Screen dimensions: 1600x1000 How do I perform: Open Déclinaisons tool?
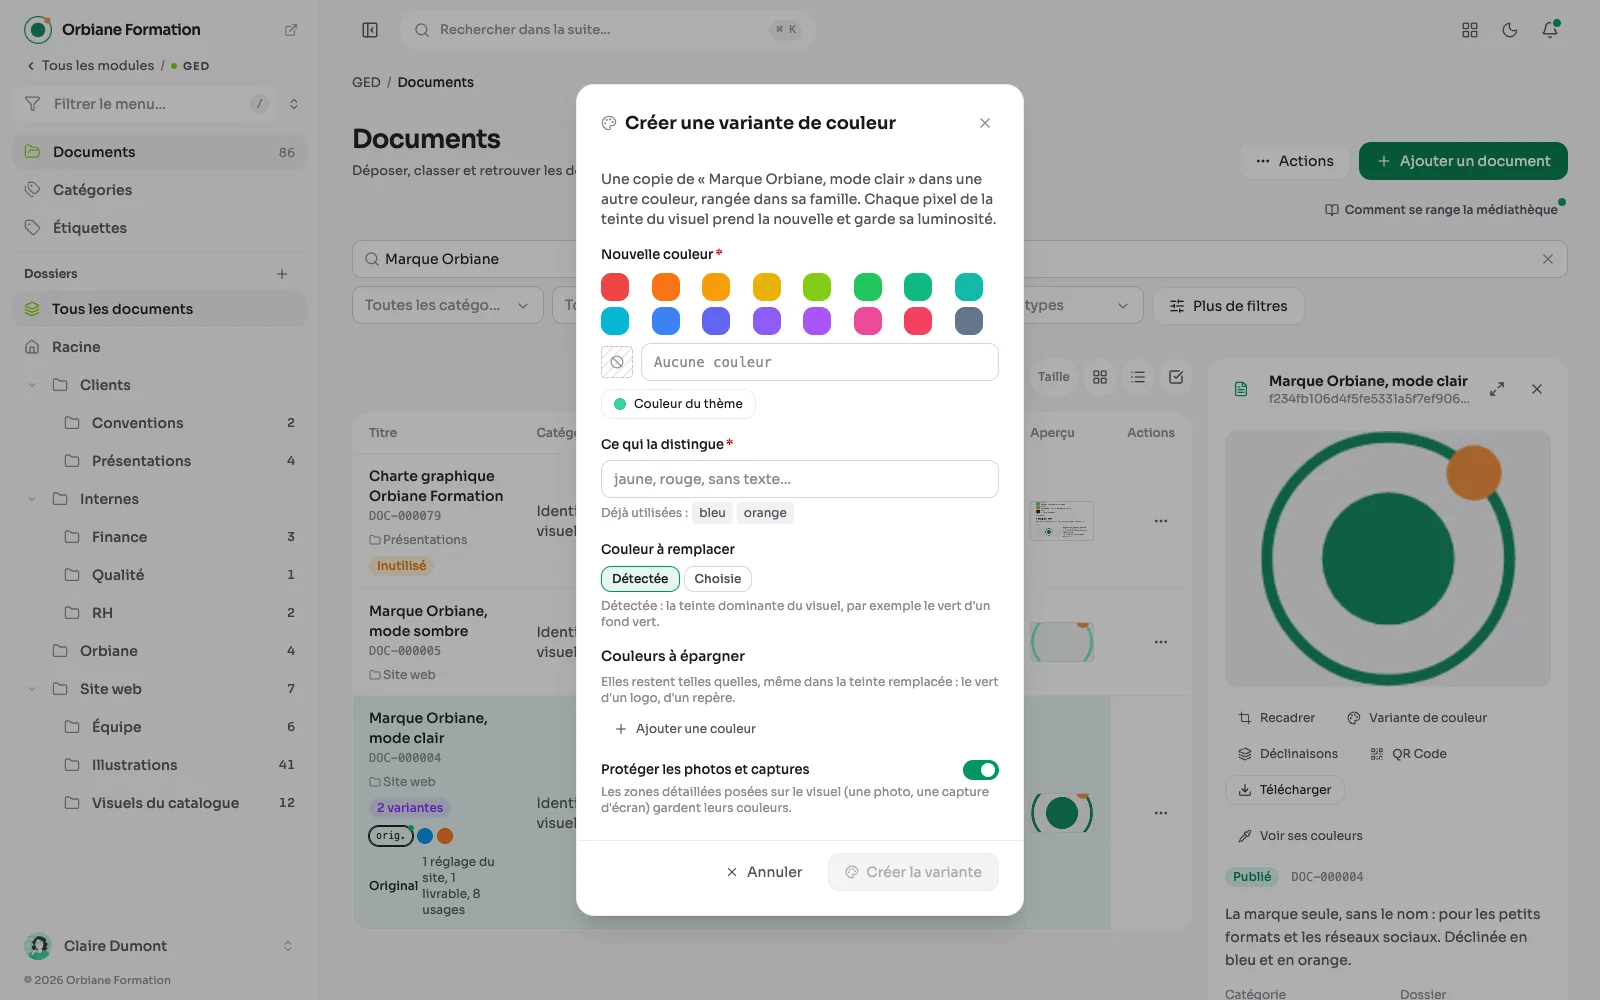click(x=1288, y=754)
